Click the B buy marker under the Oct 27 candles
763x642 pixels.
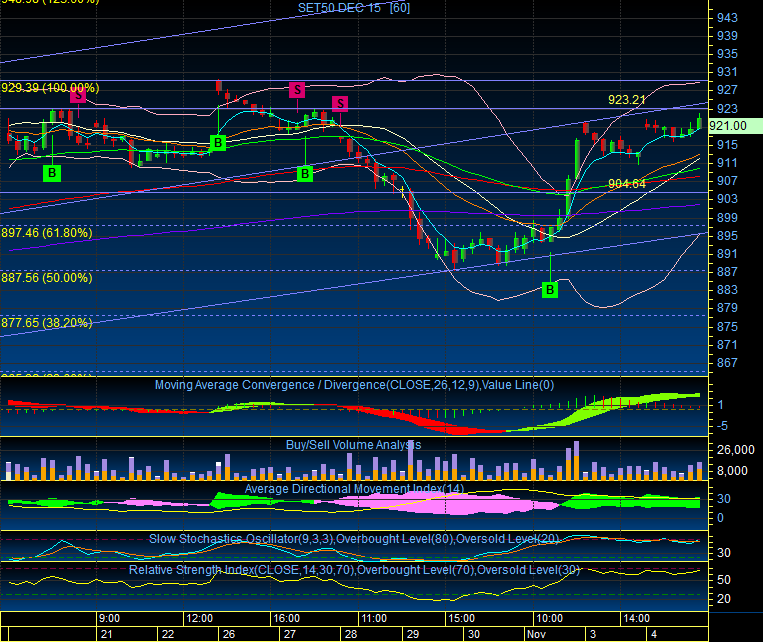click(305, 173)
